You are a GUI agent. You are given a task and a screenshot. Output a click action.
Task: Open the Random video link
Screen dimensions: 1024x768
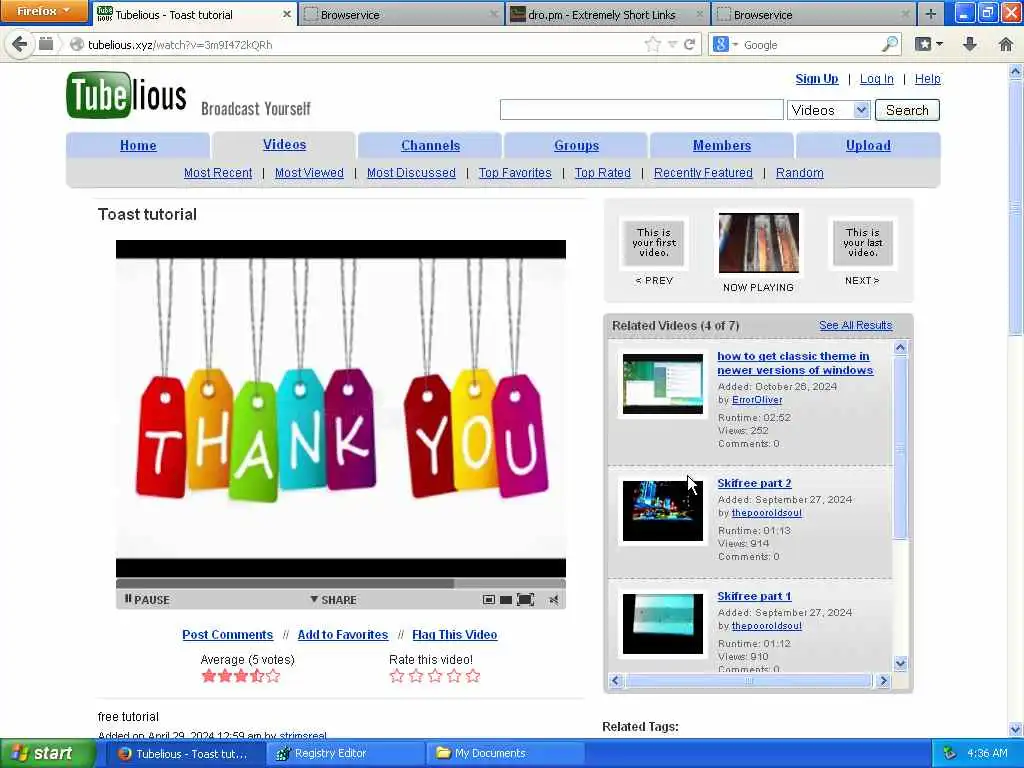(799, 172)
